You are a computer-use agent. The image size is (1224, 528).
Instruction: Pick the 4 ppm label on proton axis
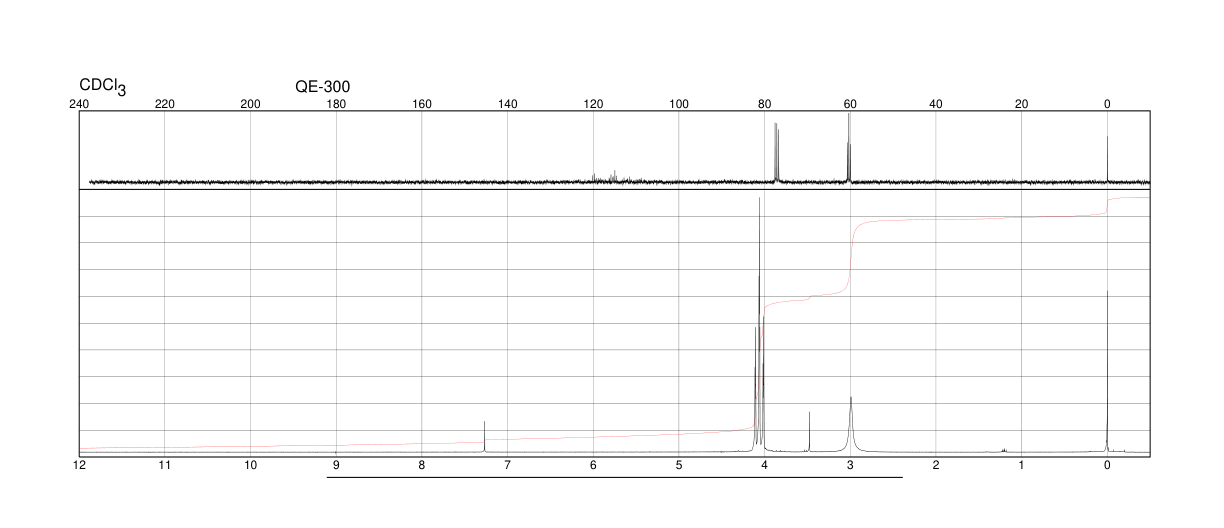(x=764, y=465)
